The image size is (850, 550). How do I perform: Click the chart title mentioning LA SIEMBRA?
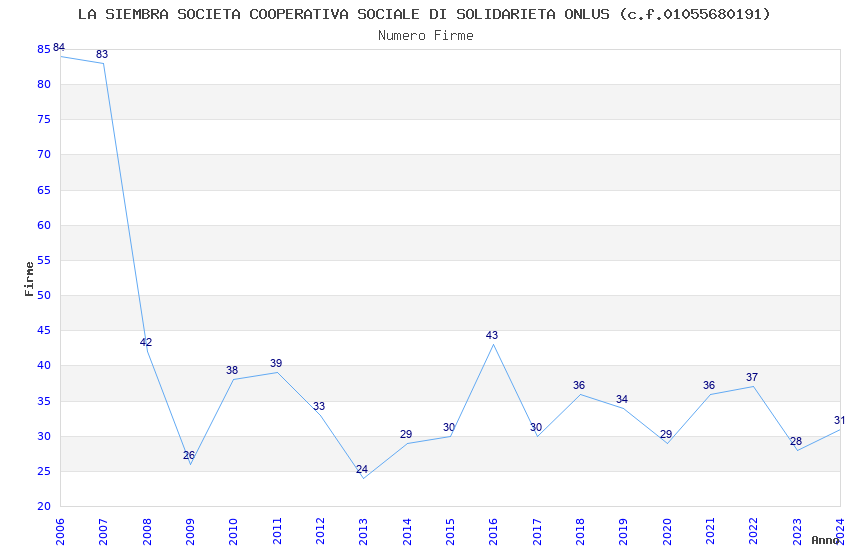424,14
